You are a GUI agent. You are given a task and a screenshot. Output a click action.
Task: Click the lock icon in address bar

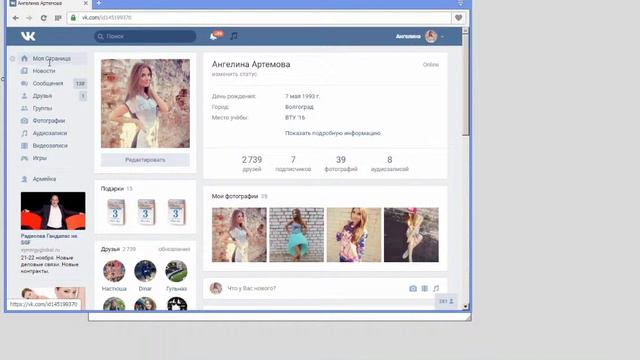[x=73, y=18]
